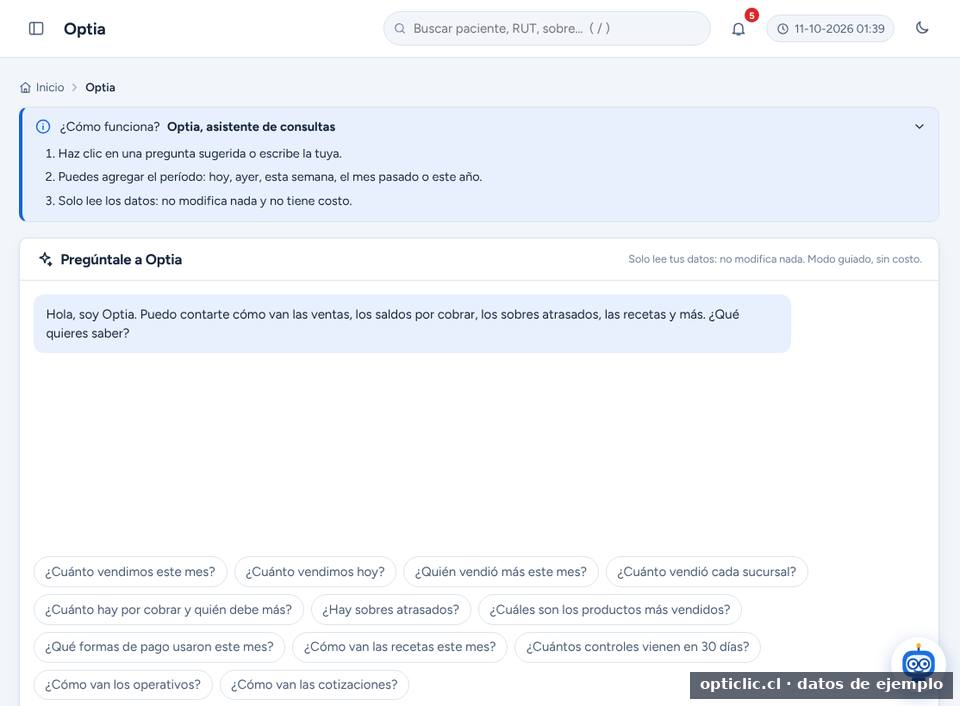The width and height of the screenshot is (960, 706).
Task: Click the search magnifier icon
Action: coord(400,28)
